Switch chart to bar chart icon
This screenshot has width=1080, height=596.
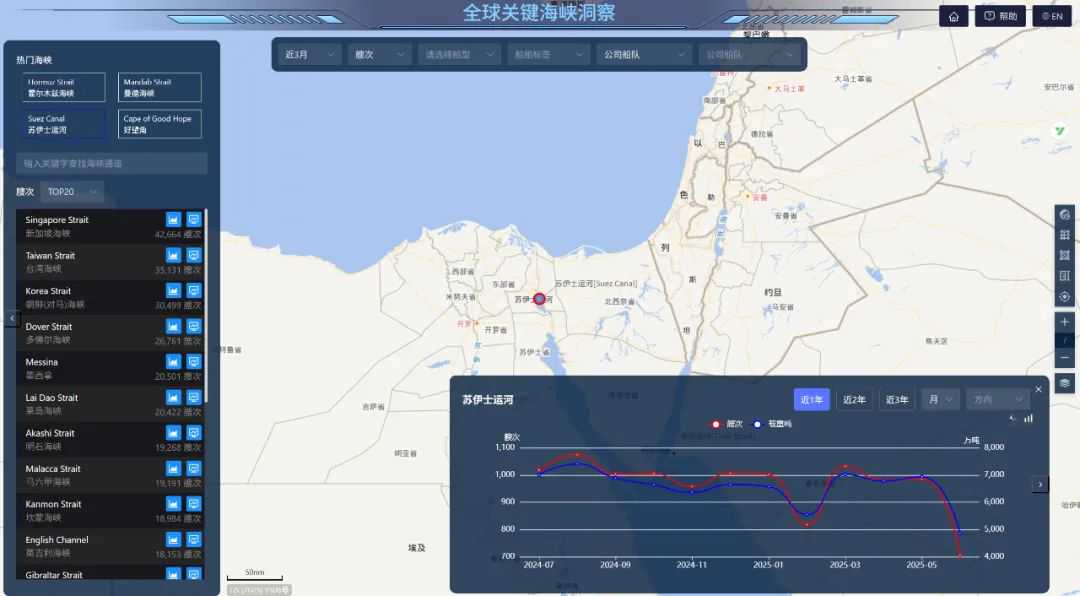(x=1028, y=418)
